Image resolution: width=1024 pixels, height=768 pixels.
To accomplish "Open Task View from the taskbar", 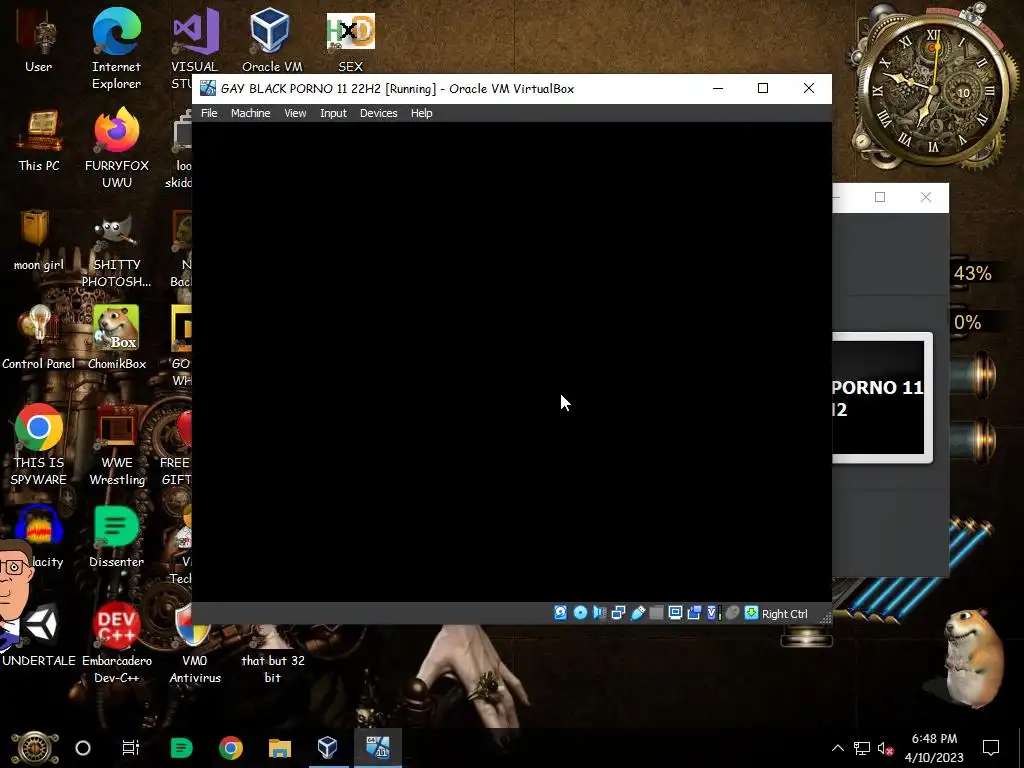I will (x=131, y=748).
